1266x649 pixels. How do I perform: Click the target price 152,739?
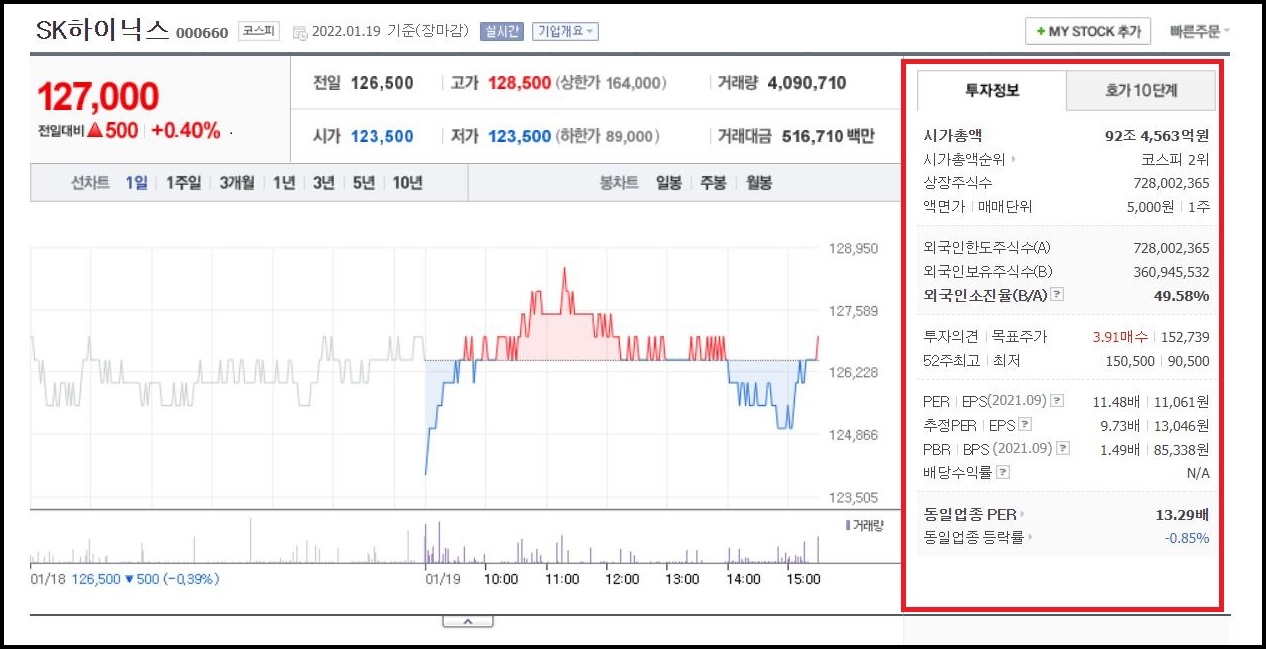pyautogui.click(x=1184, y=337)
